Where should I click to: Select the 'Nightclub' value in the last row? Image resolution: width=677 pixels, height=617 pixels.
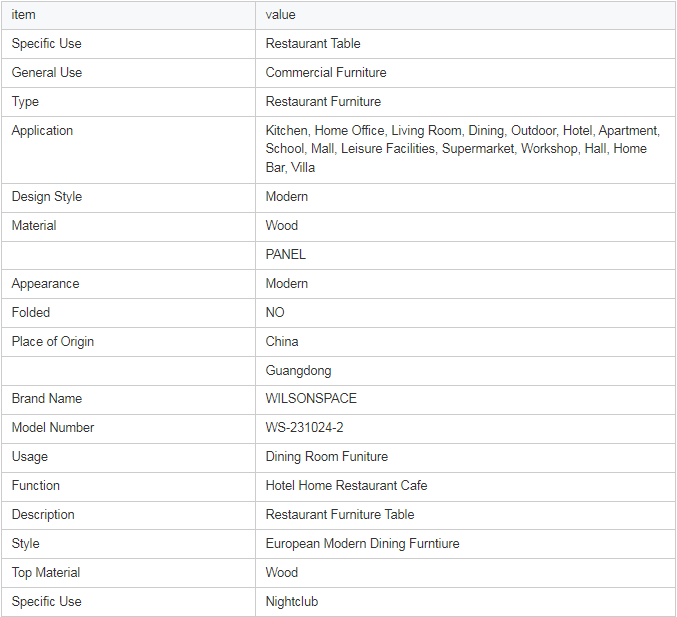(x=291, y=601)
